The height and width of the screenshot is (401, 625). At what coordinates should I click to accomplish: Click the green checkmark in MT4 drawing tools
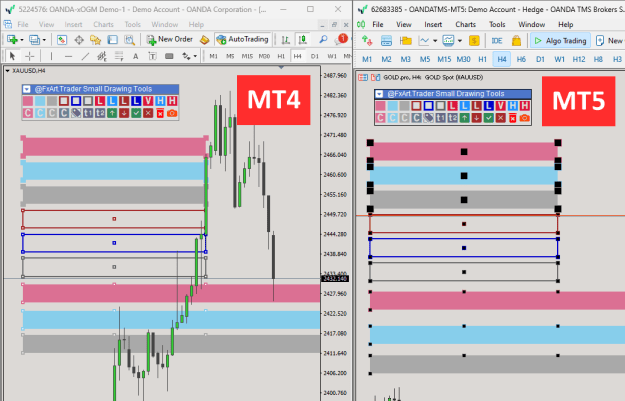point(136,113)
